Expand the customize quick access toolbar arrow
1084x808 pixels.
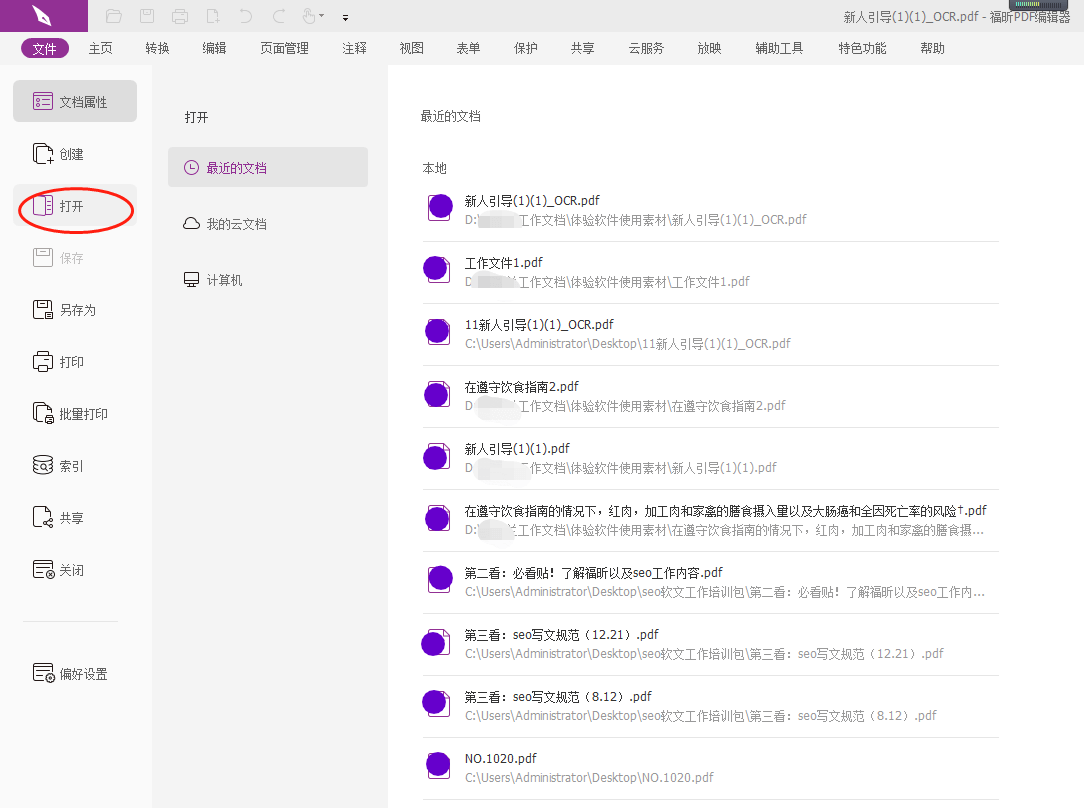(x=345, y=17)
